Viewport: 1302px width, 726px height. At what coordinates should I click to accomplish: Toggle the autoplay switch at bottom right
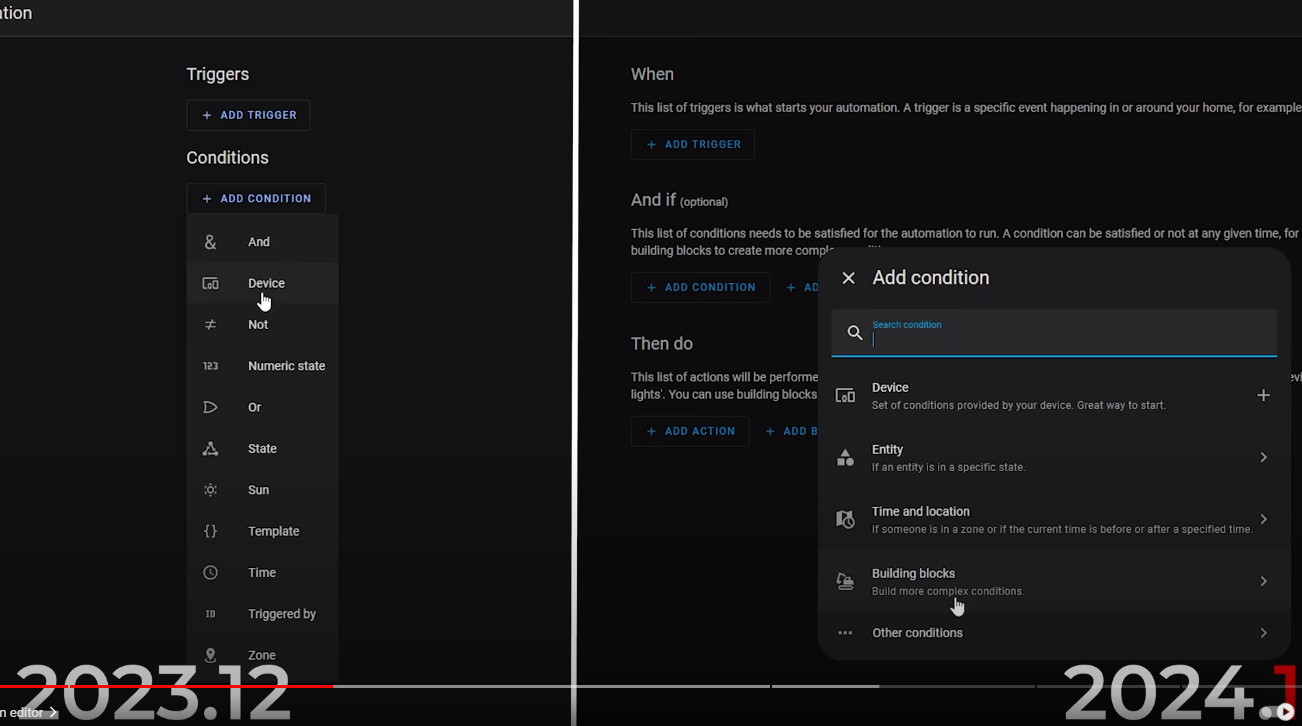click(x=1277, y=712)
